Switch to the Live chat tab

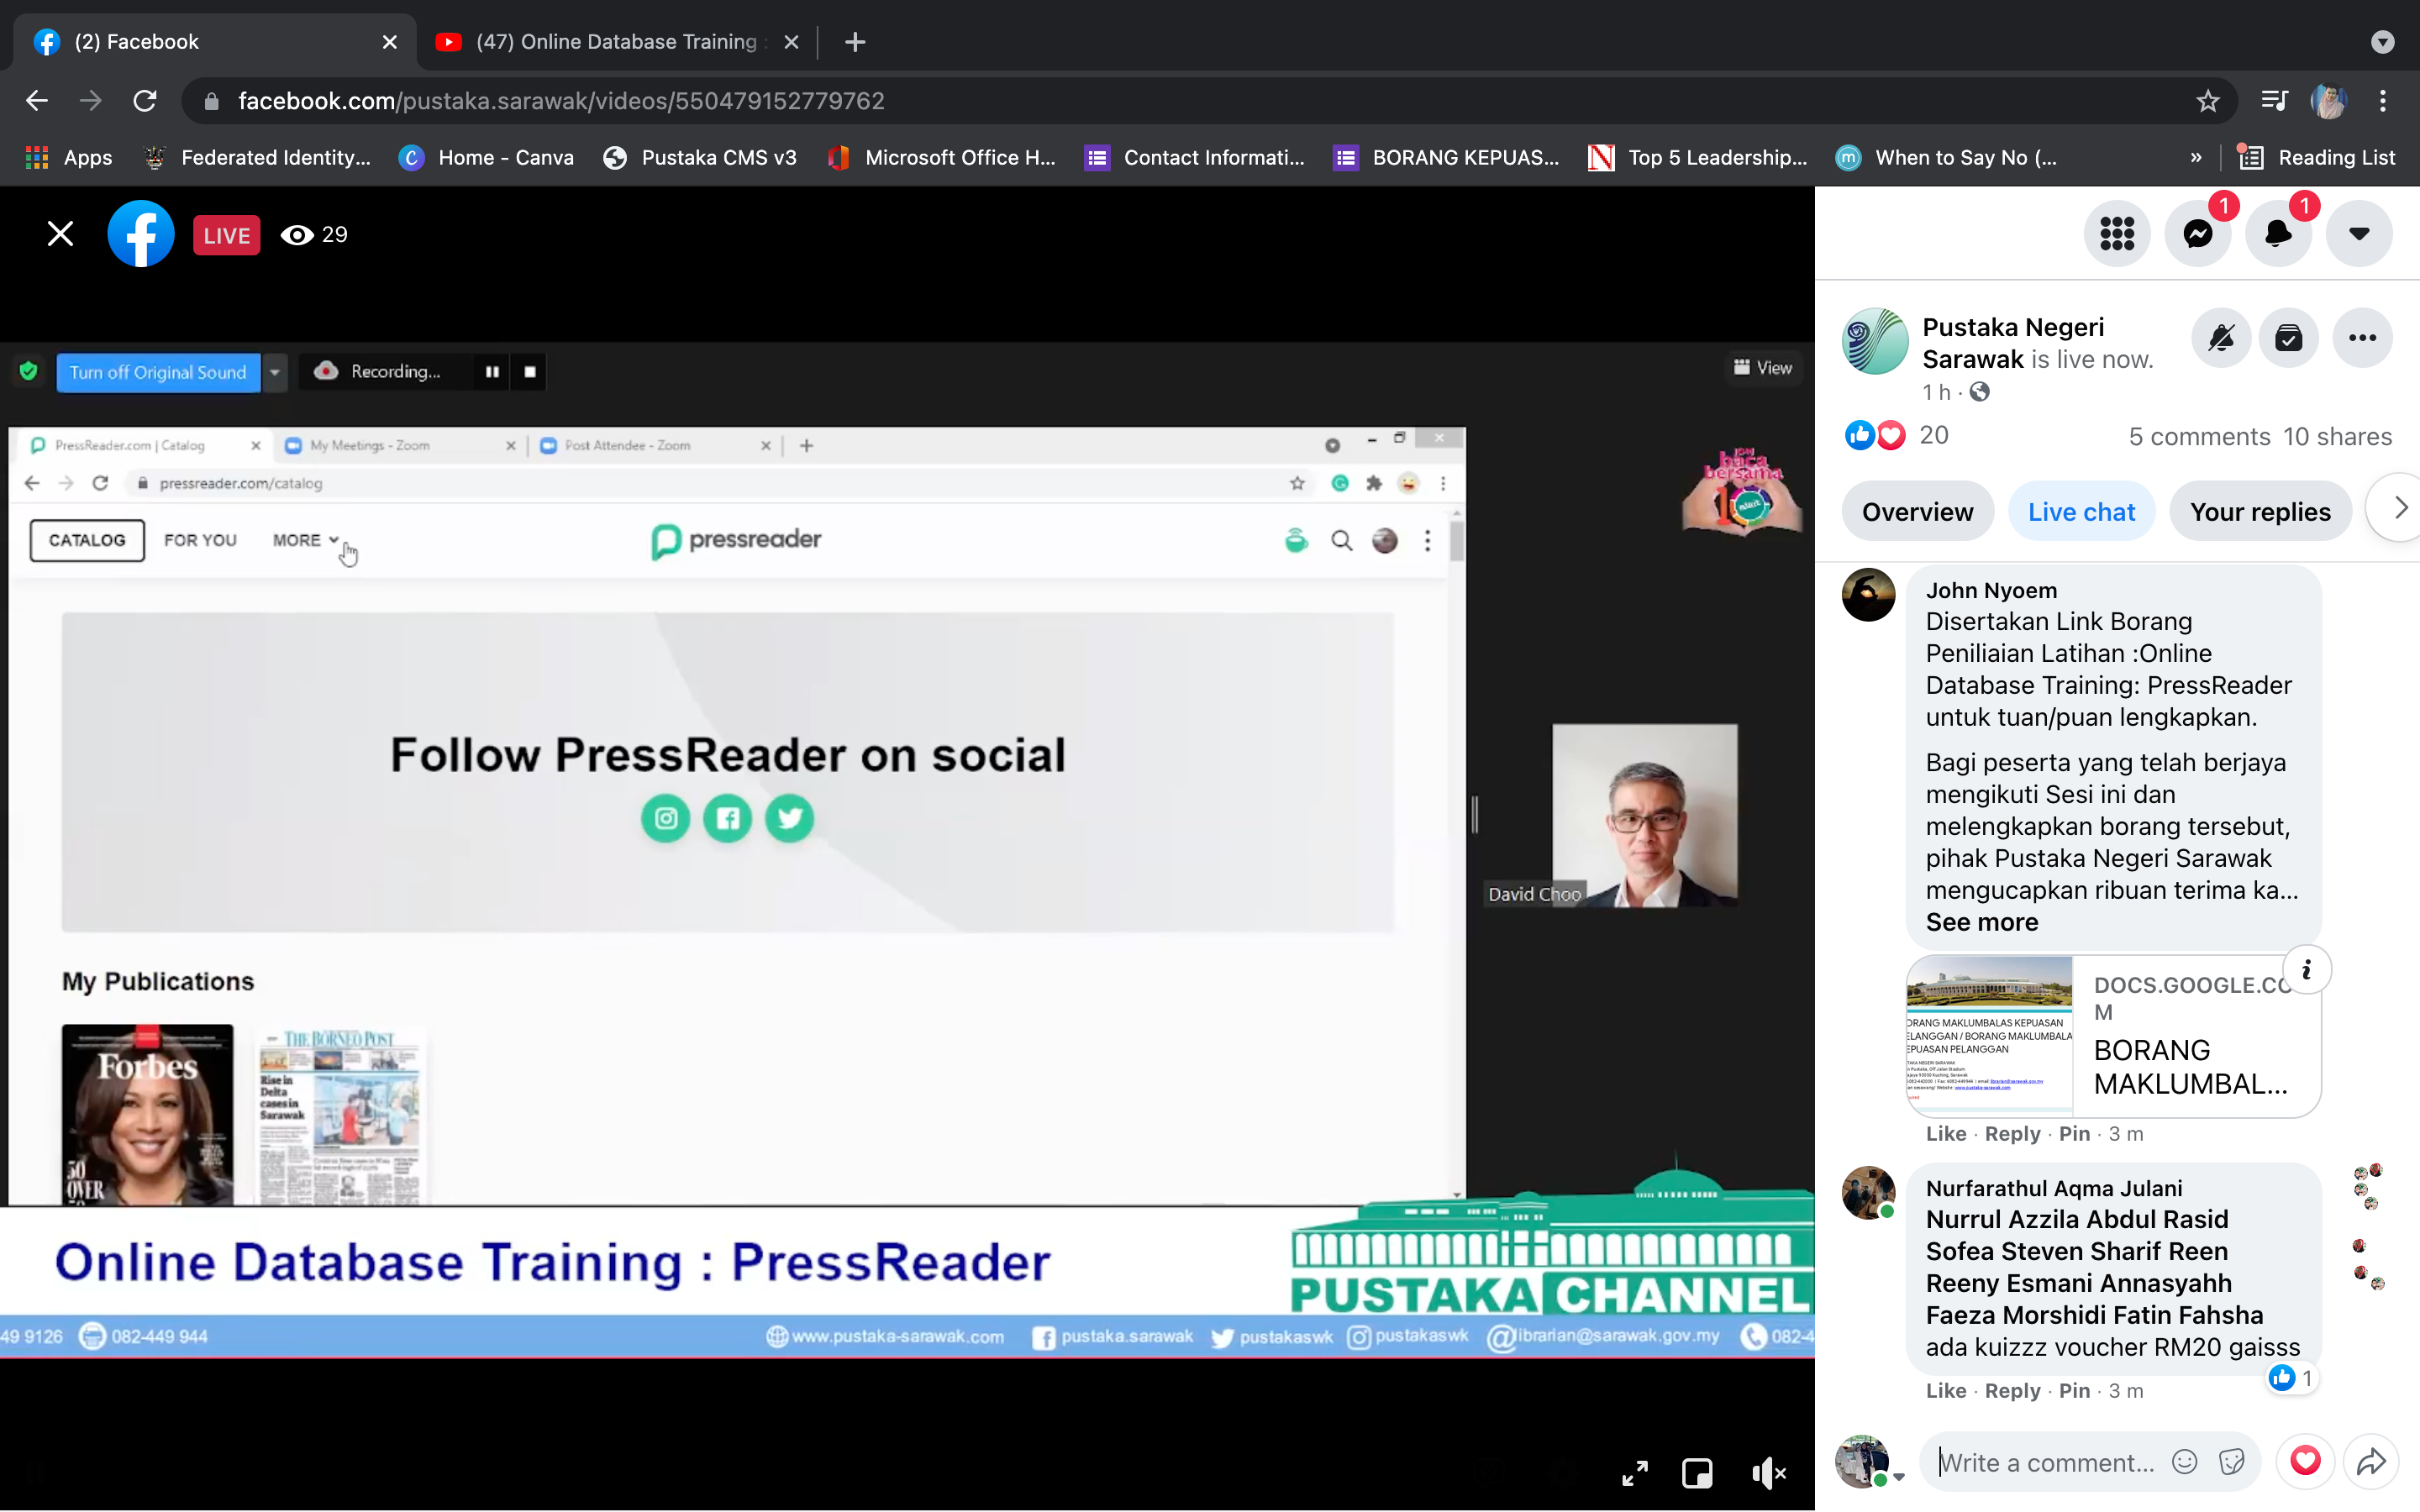click(x=2081, y=512)
